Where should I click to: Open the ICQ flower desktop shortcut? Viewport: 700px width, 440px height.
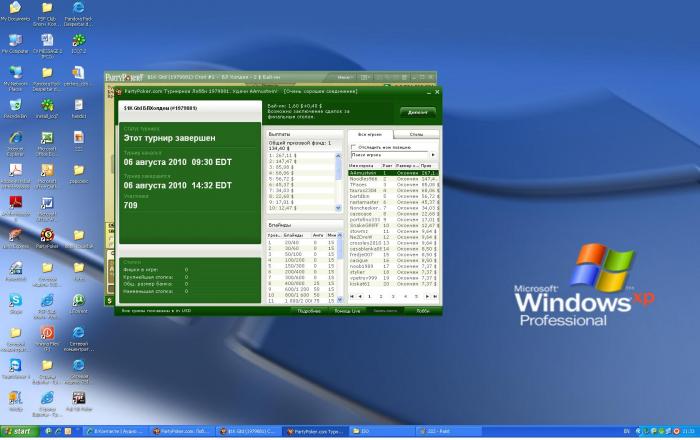79,41
